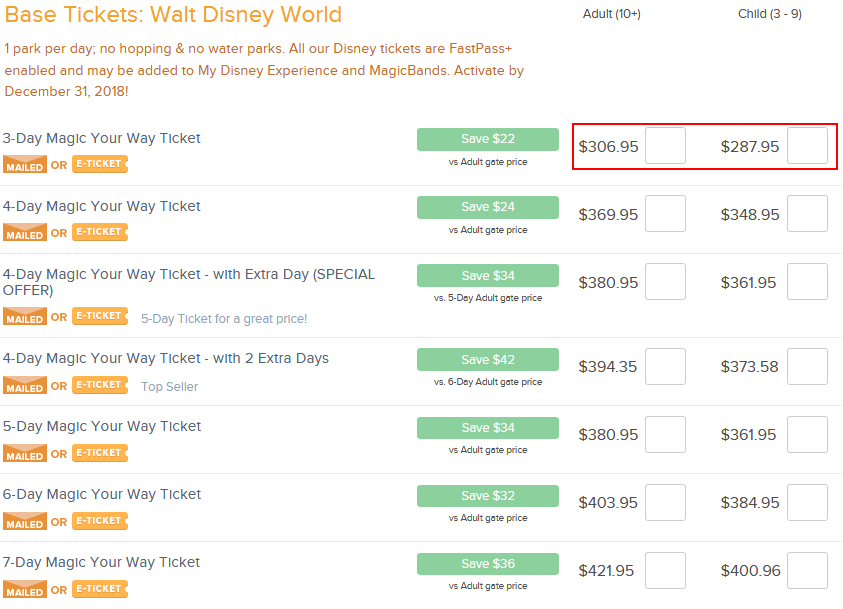Click E-TICKET badge beside '5-Day Ticket for a great price!'

coord(100,316)
